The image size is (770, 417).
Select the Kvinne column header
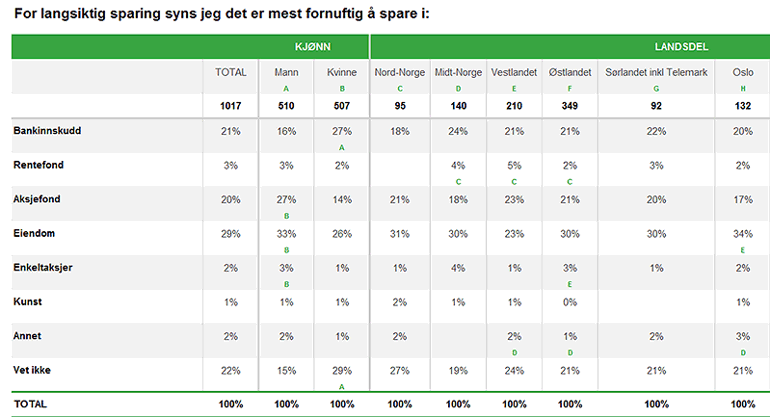pos(342,73)
